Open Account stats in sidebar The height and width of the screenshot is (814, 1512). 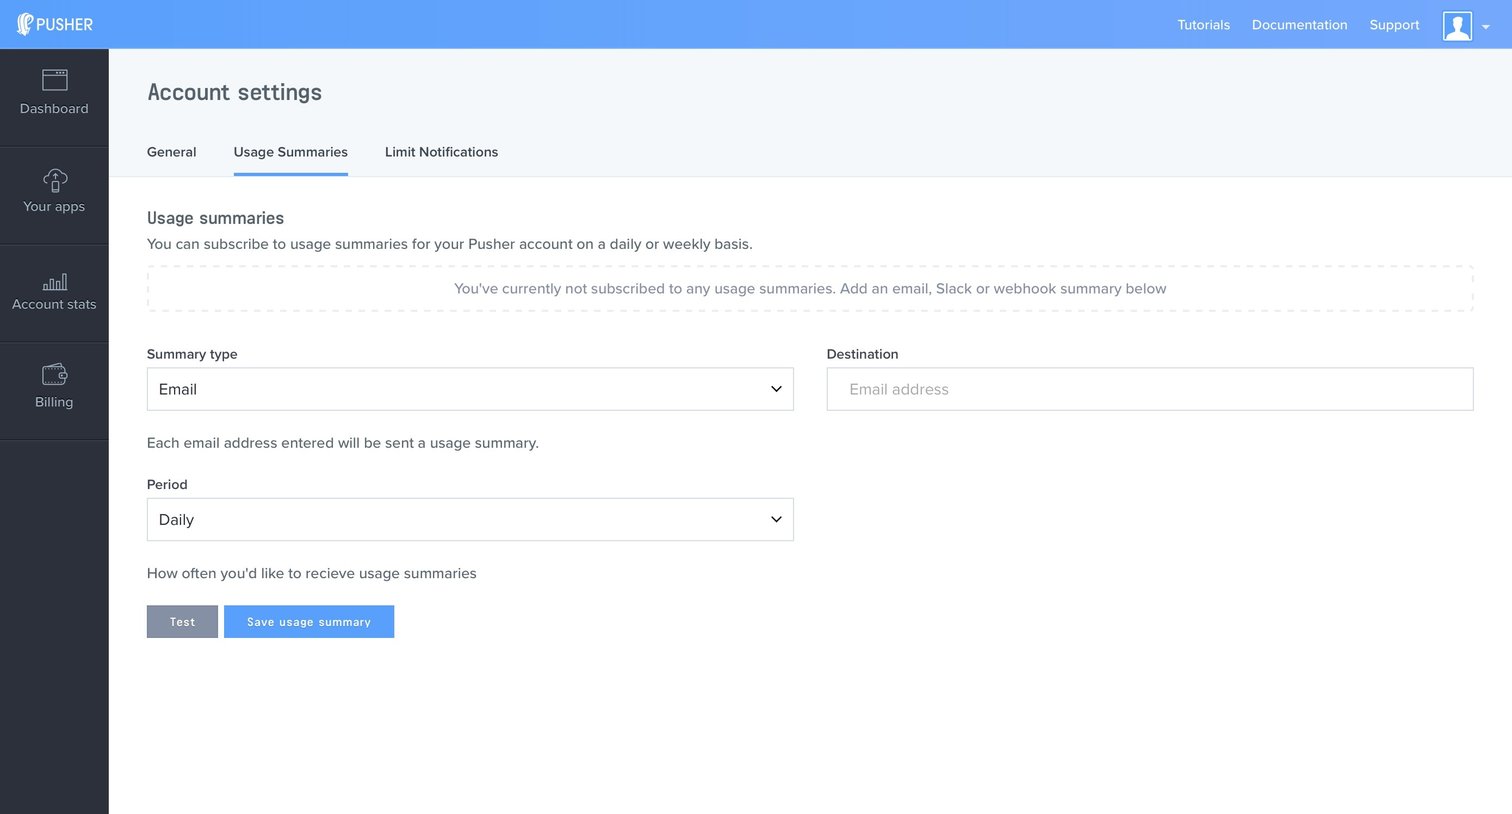[54, 293]
